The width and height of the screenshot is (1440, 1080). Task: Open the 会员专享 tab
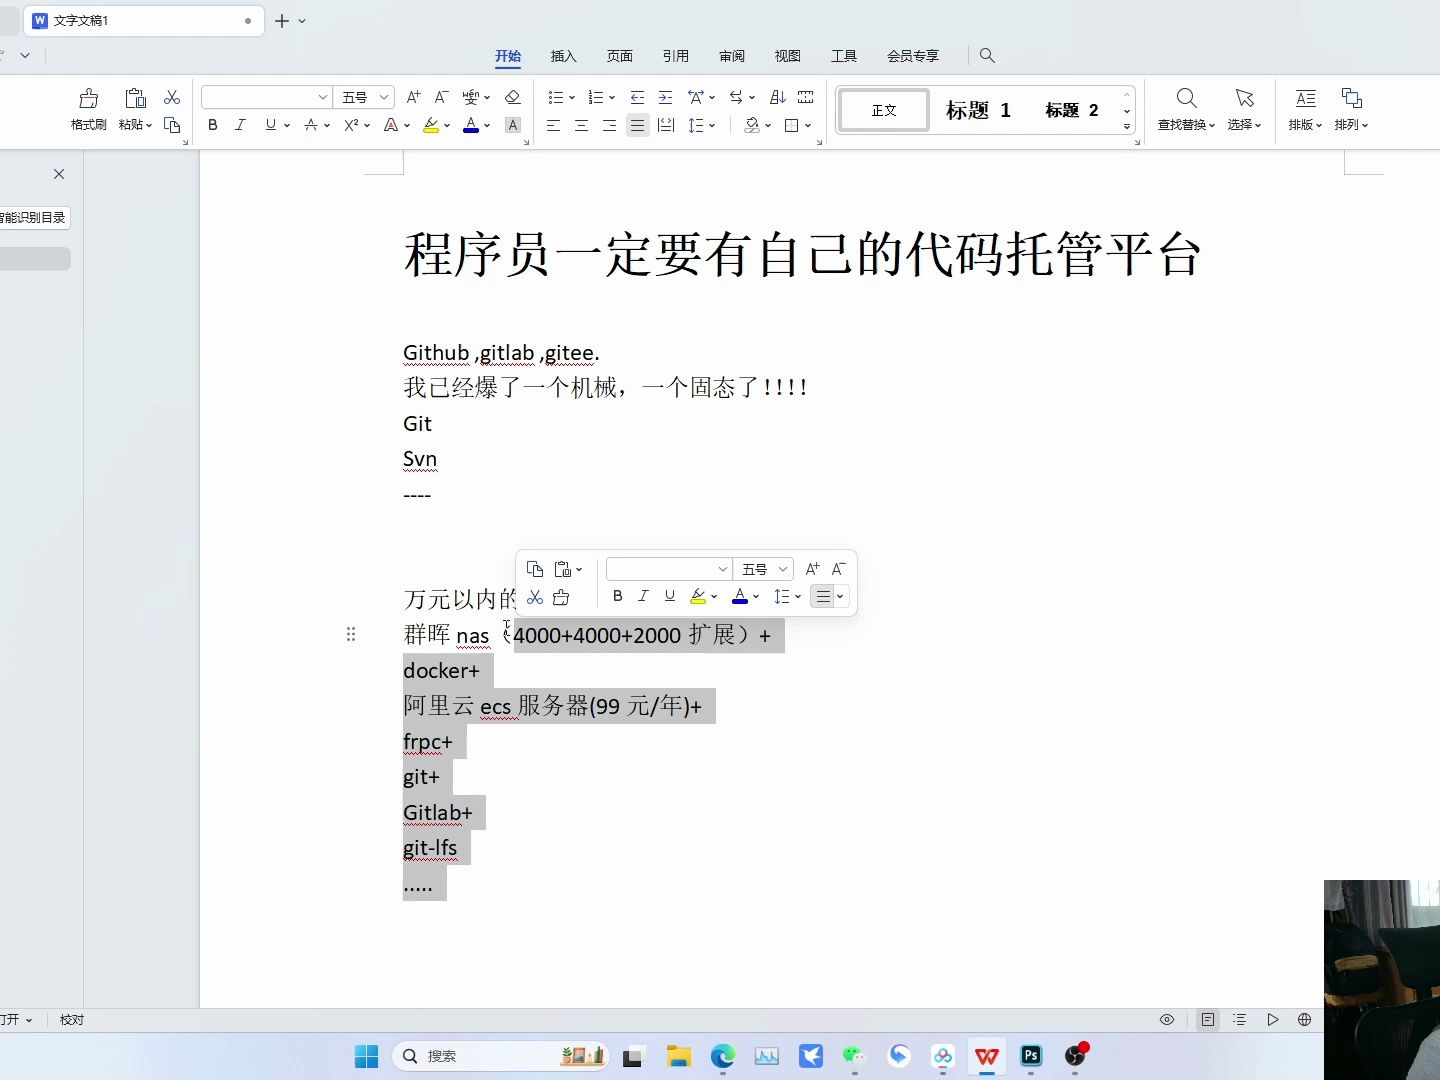click(913, 56)
